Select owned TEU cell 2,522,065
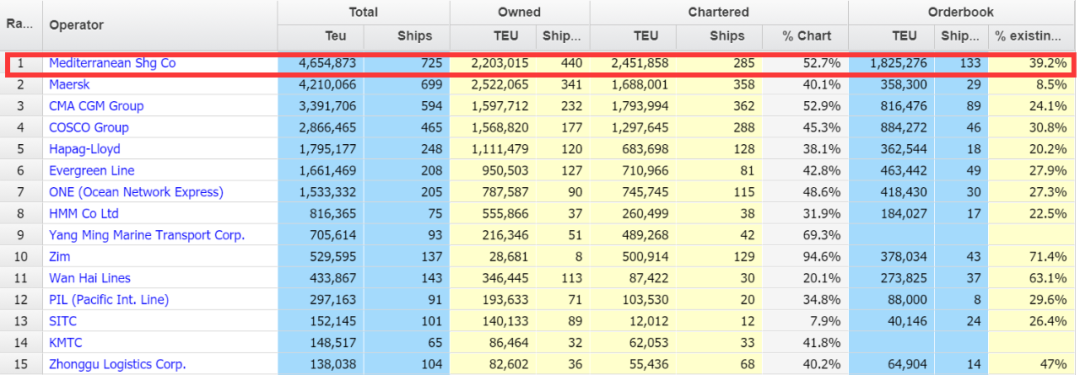 493,85
